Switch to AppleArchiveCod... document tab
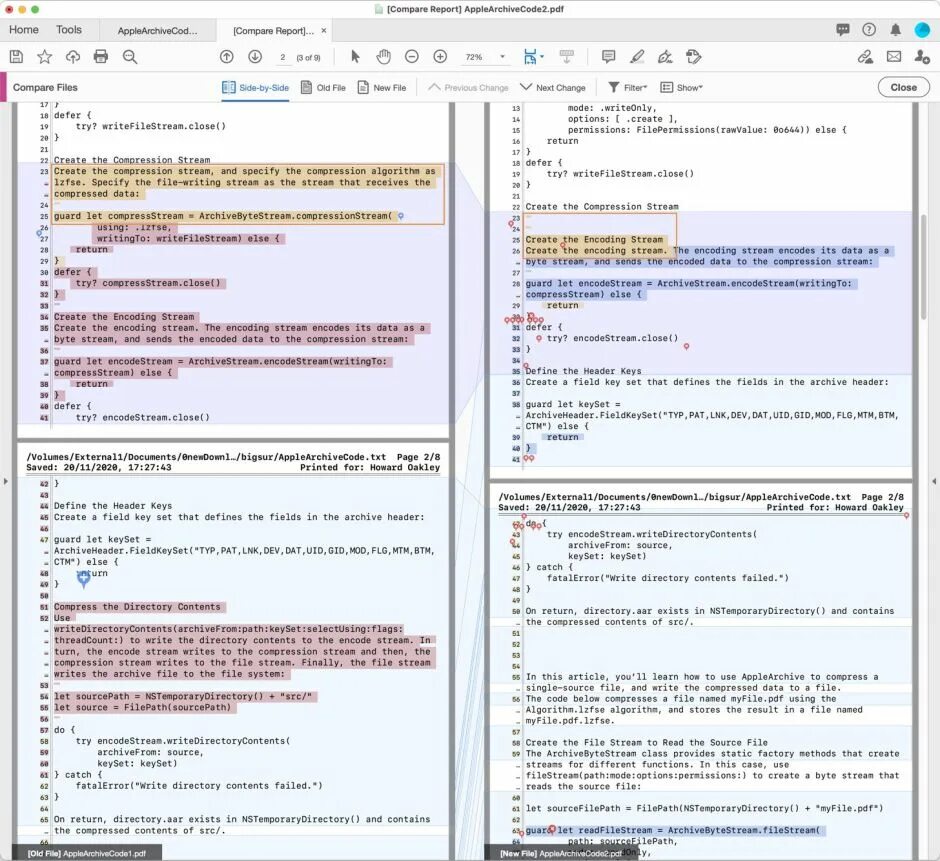The width and height of the screenshot is (940, 861). (157, 31)
